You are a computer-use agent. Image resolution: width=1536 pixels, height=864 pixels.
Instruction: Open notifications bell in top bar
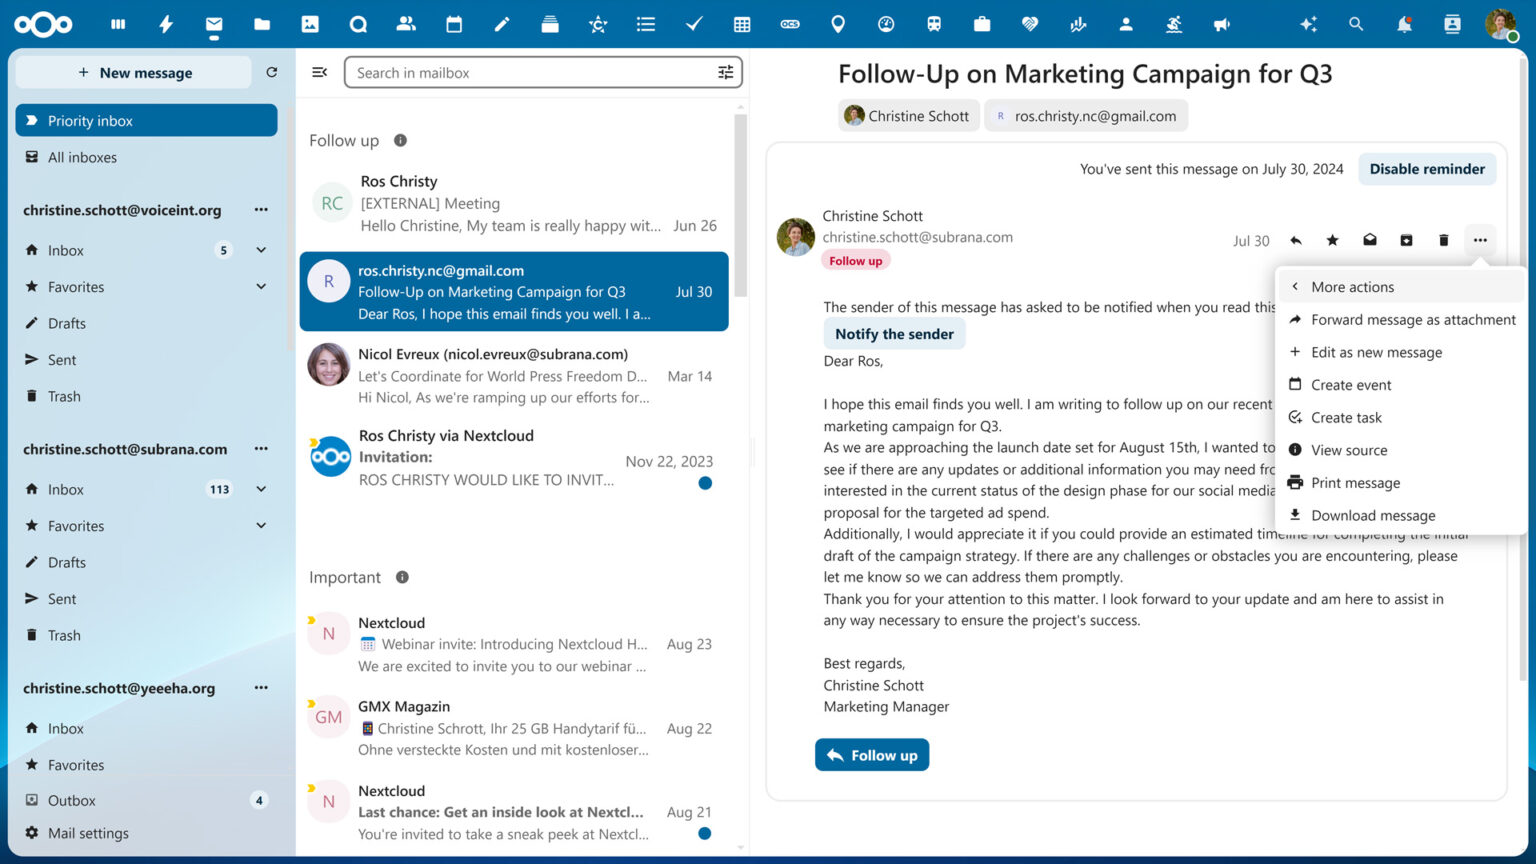[1404, 24]
